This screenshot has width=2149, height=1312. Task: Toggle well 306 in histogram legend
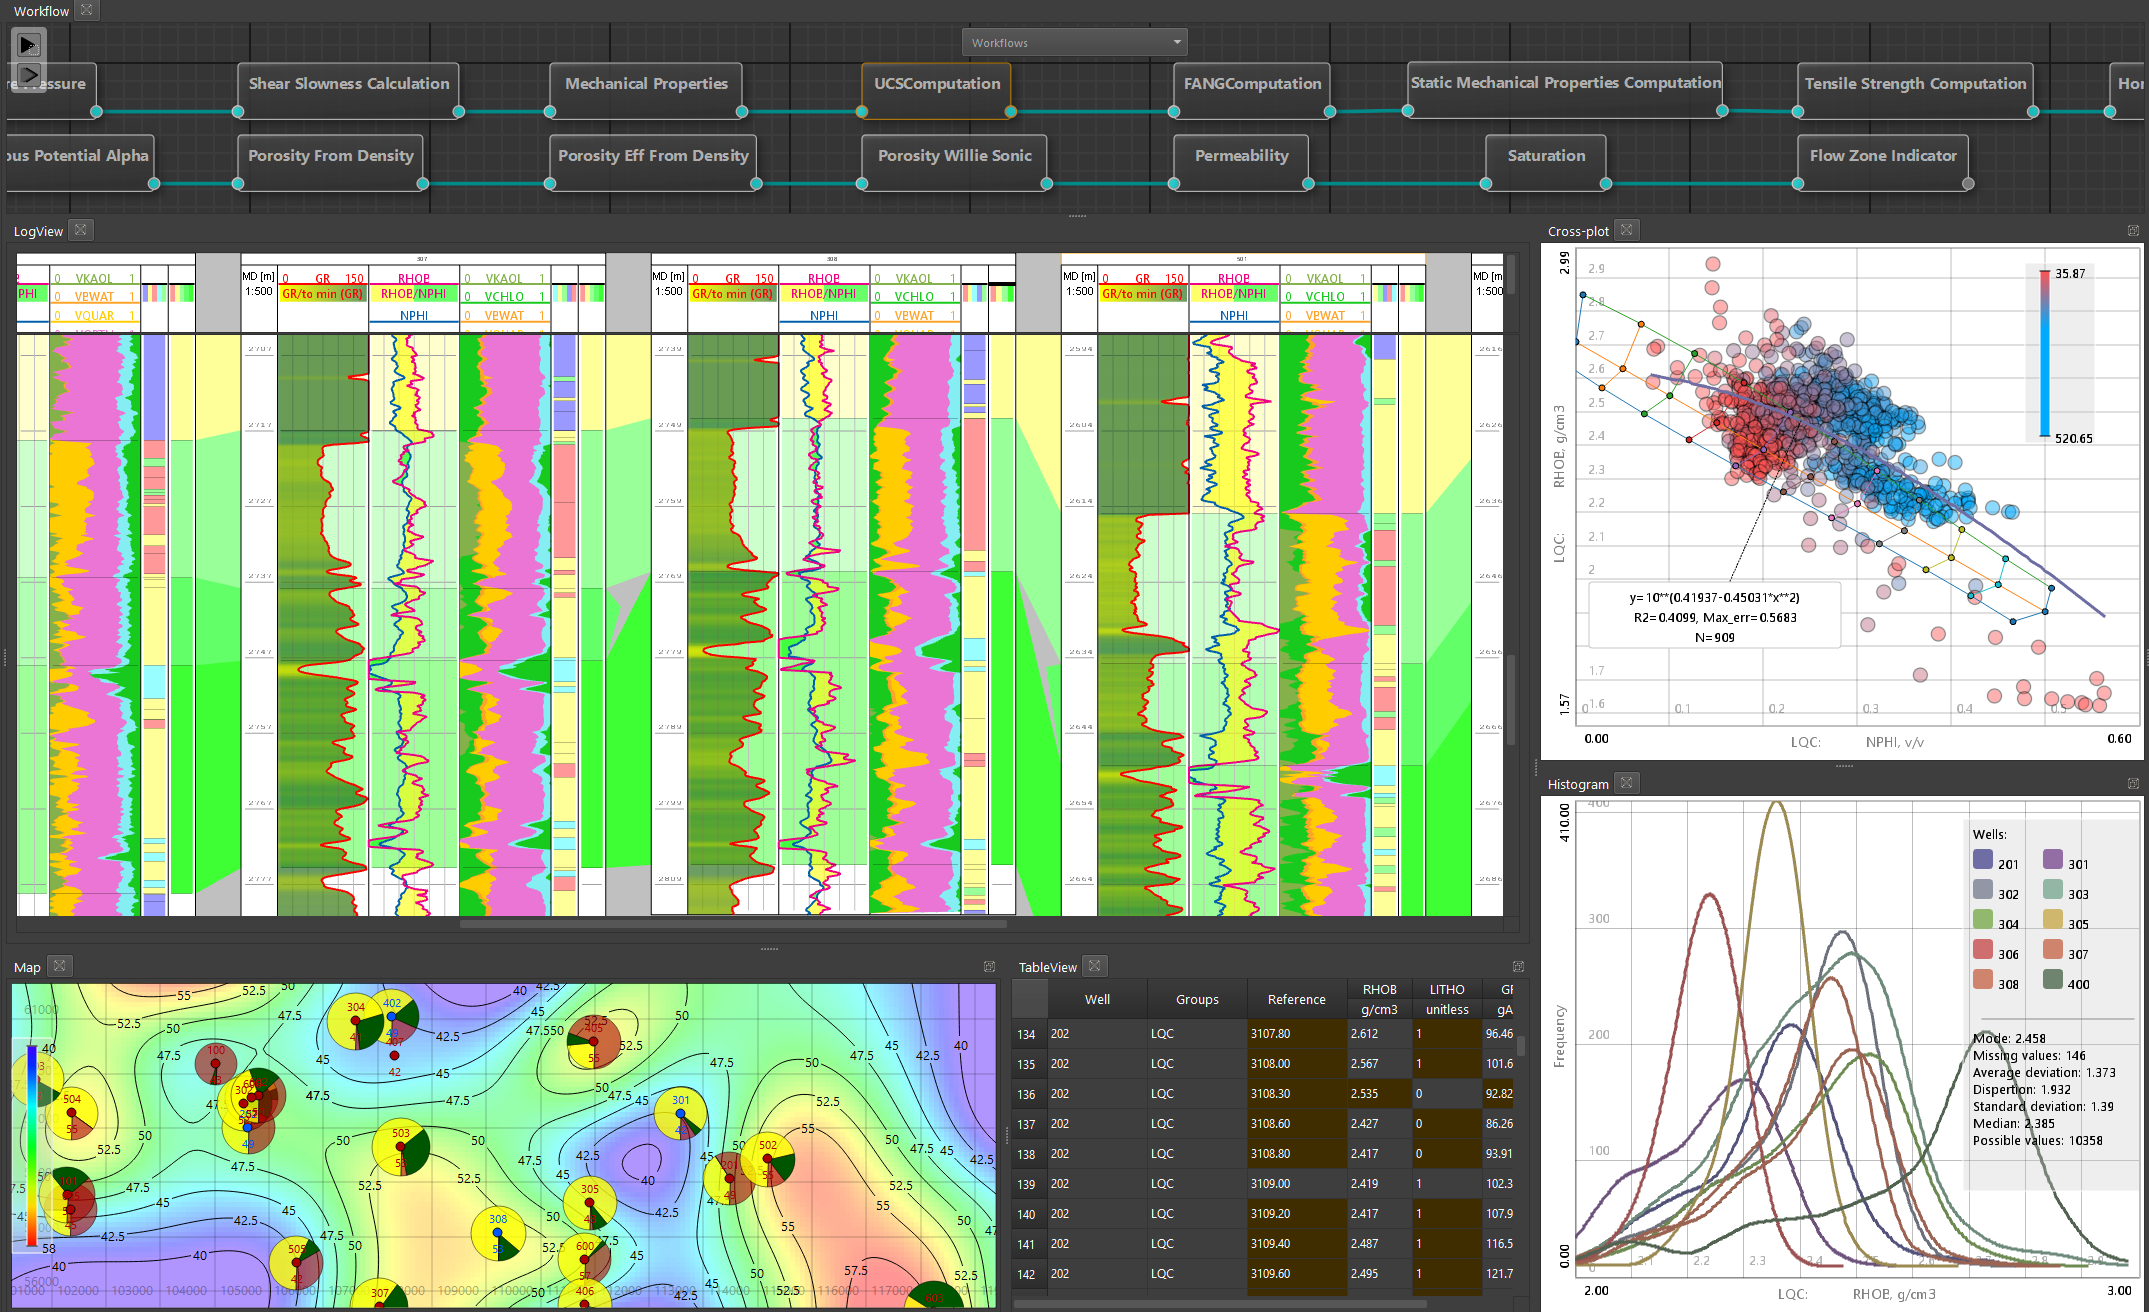click(x=1983, y=950)
